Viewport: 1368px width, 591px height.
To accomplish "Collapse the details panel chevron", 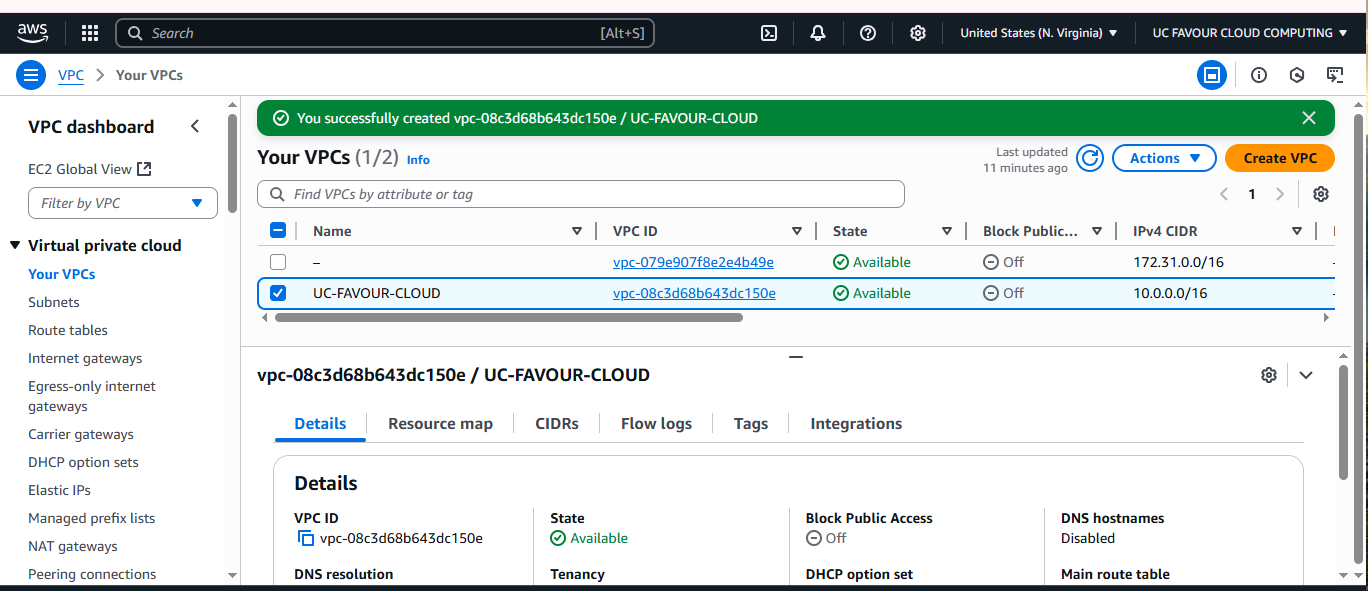I will tap(1306, 375).
